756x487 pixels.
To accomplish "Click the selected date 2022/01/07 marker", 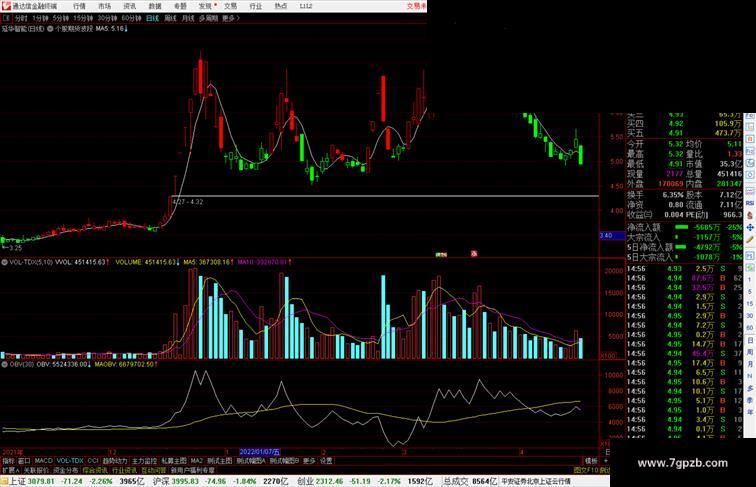I will [x=260, y=452].
